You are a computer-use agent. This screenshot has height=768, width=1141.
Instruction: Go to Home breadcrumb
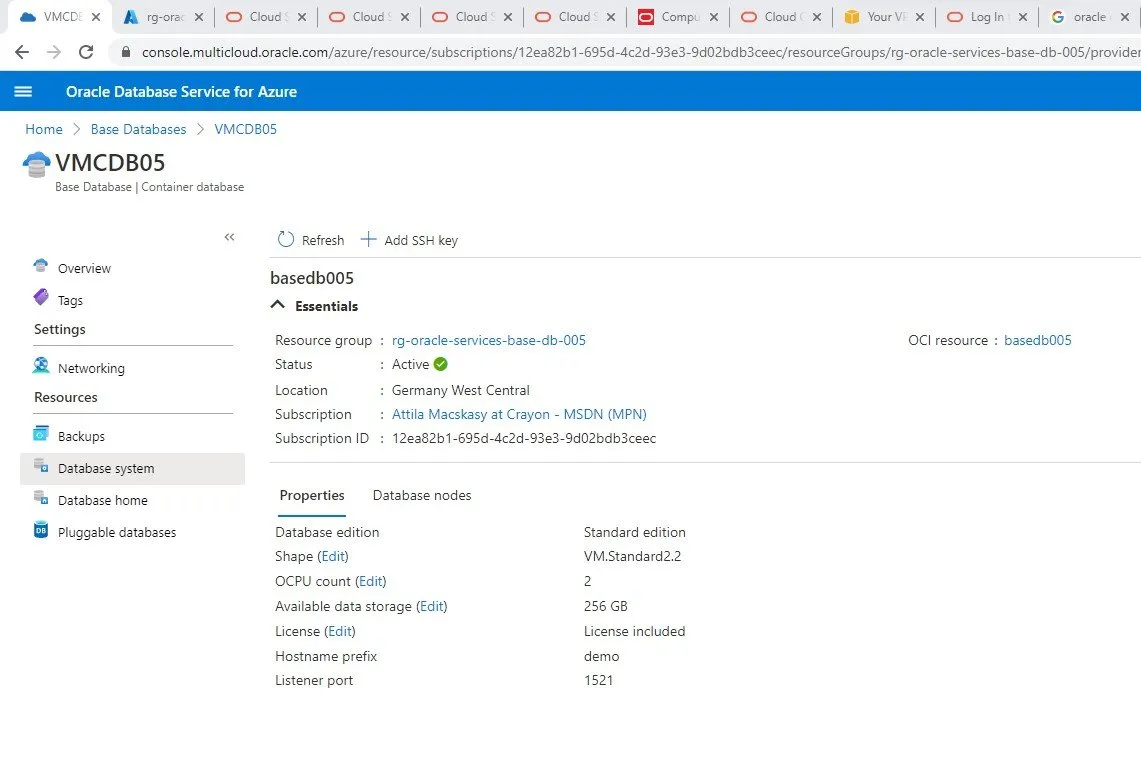(44, 129)
